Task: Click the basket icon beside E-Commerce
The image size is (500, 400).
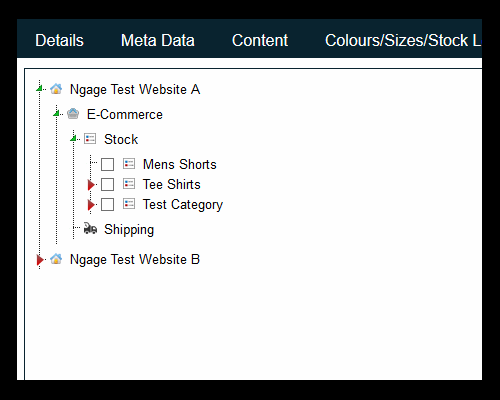Action: pyautogui.click(x=73, y=114)
